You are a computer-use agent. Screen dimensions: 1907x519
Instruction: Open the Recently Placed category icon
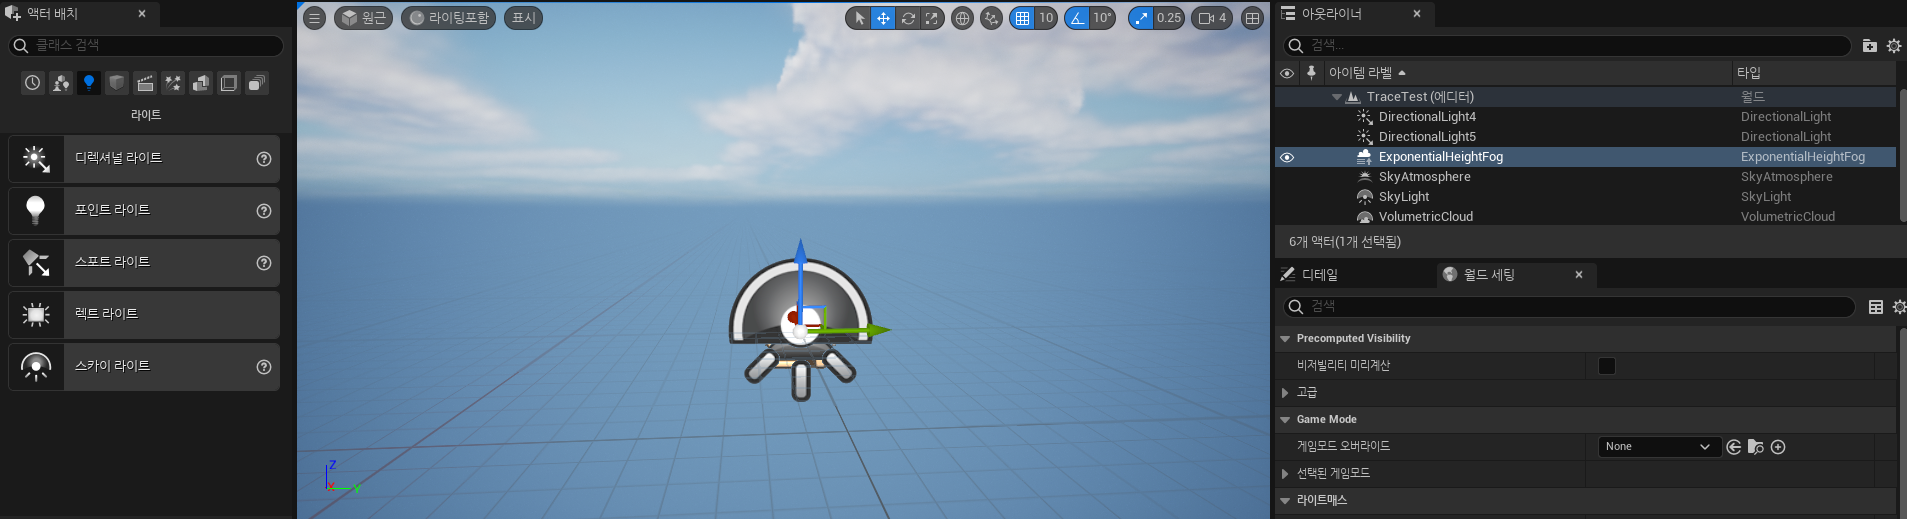(x=33, y=83)
